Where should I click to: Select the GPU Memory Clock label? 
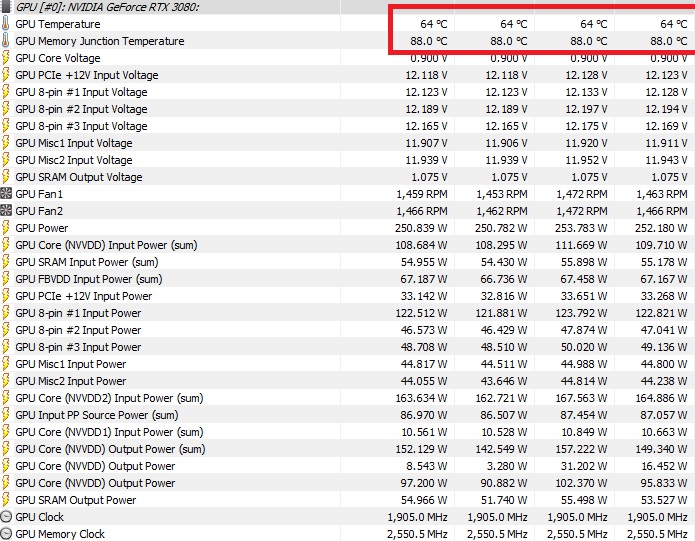[60, 534]
